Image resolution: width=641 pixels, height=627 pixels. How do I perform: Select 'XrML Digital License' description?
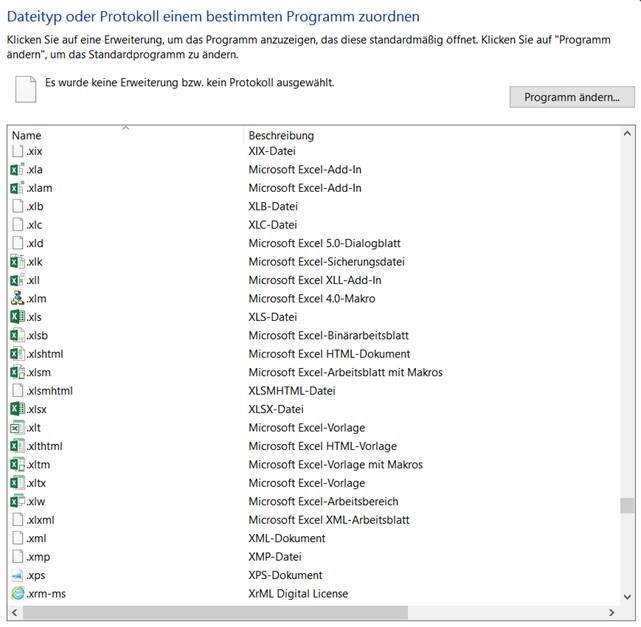[298, 593]
